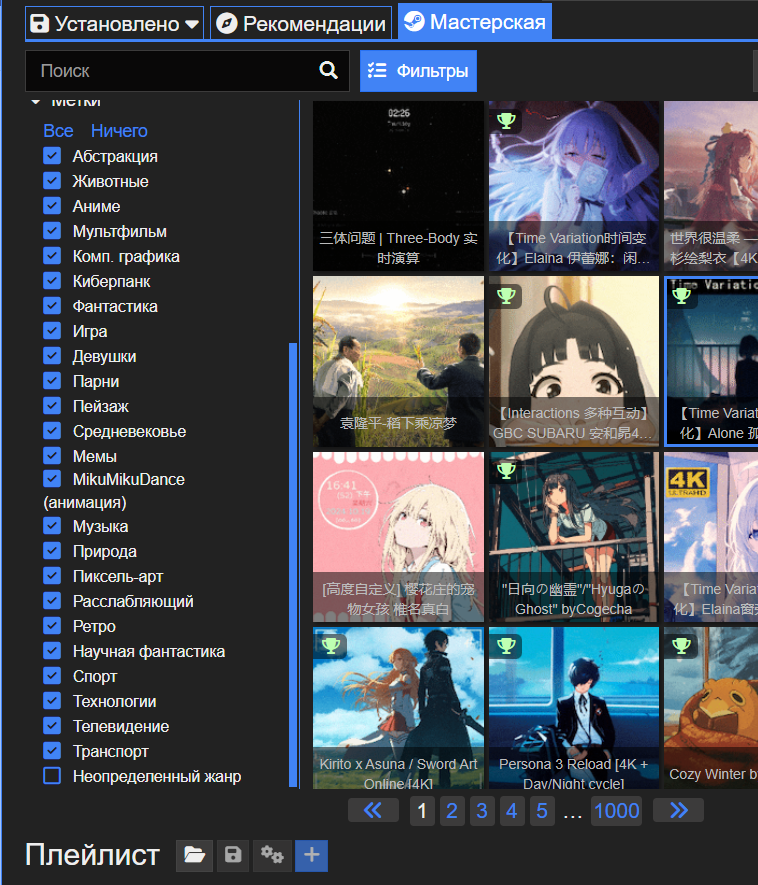This screenshot has height=885, width=758.
Task: Enable the Неопределенный жанр checkbox
Action: coord(52,776)
